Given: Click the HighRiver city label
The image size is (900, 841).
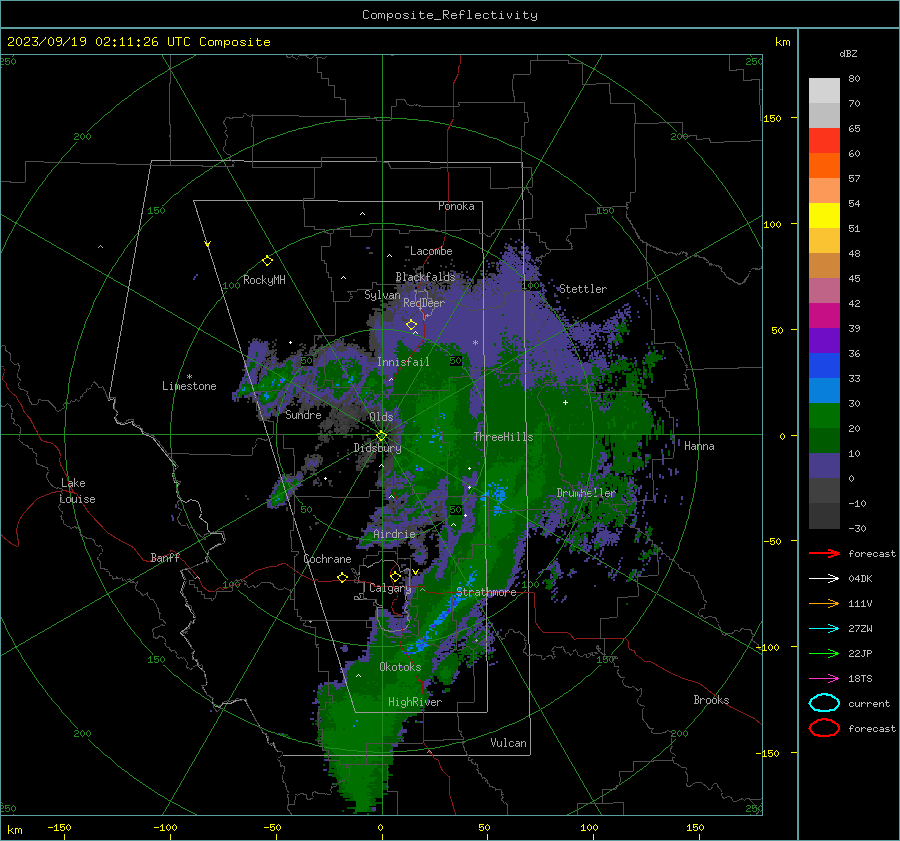Looking at the screenshot, I should [x=415, y=702].
